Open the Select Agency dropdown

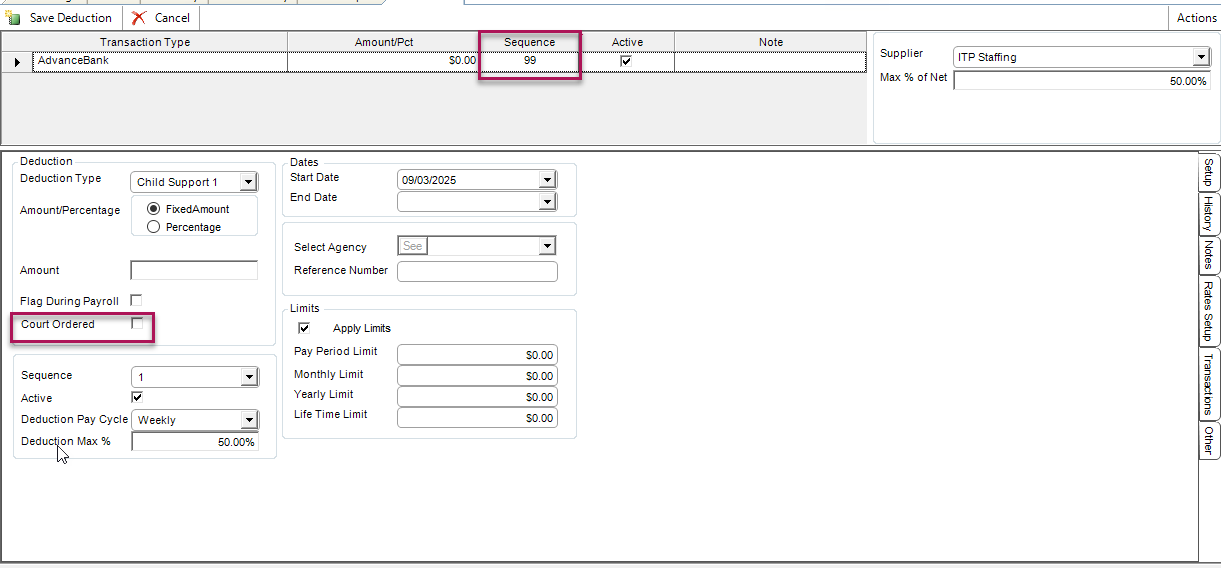coord(546,246)
